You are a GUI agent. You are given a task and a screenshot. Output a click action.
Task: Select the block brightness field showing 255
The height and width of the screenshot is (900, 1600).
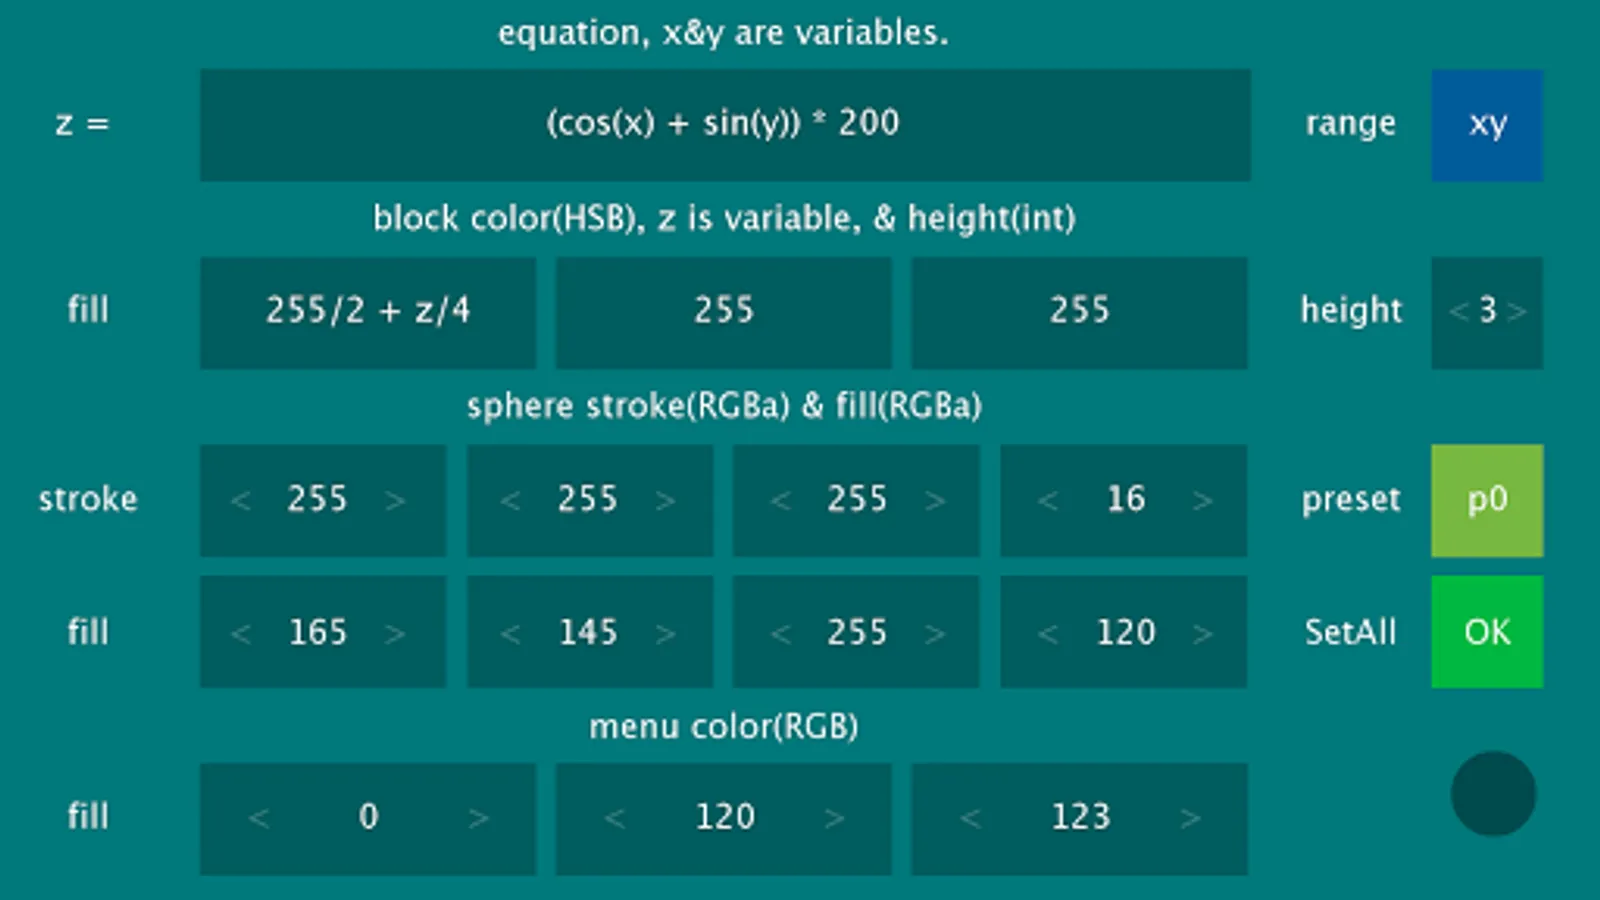click(x=1079, y=313)
